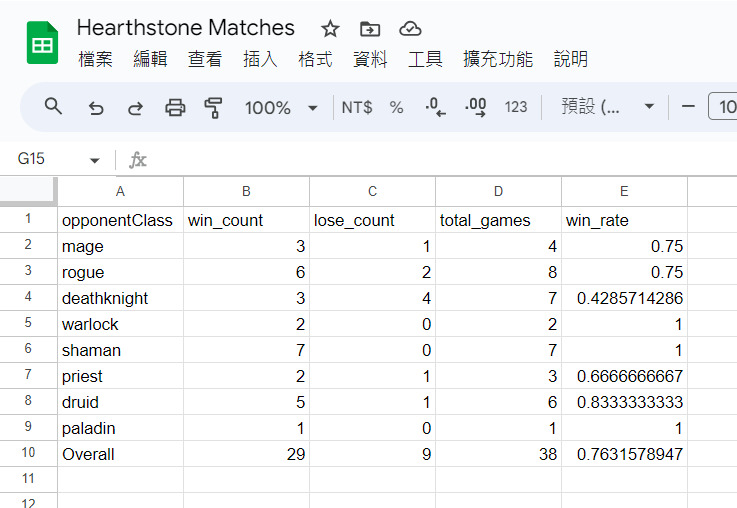Select row 10 header
737x508 pixels.
tap(28, 453)
